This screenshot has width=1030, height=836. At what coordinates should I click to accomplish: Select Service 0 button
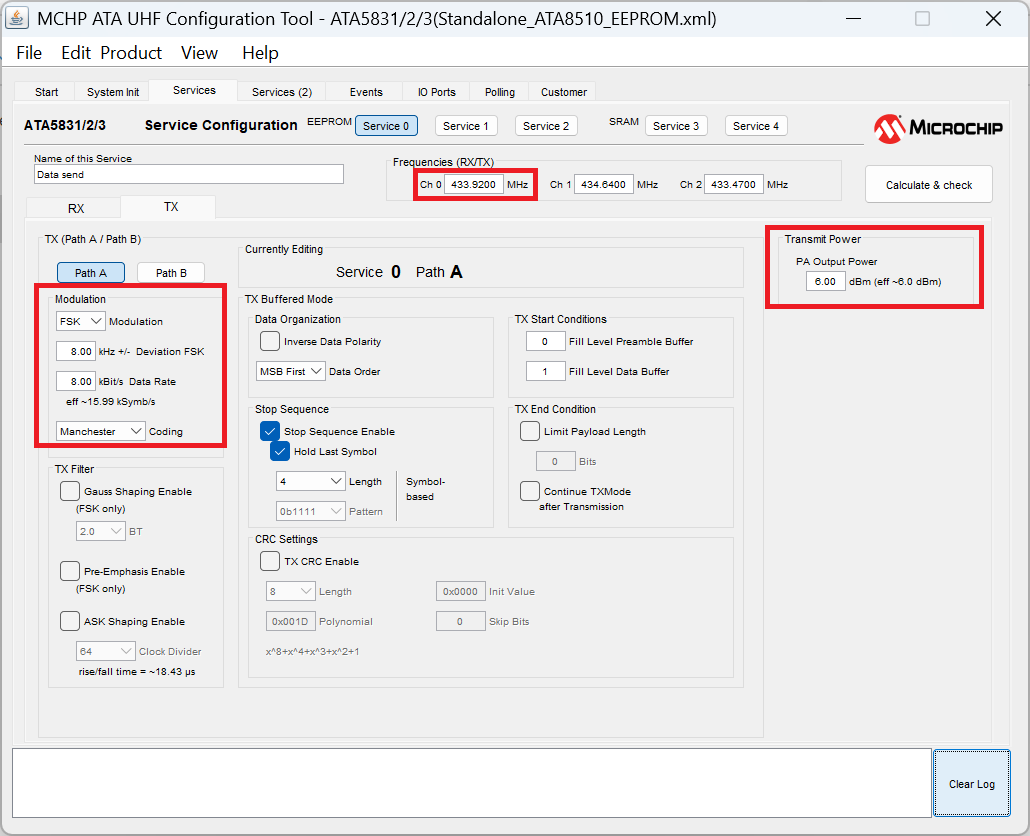386,125
